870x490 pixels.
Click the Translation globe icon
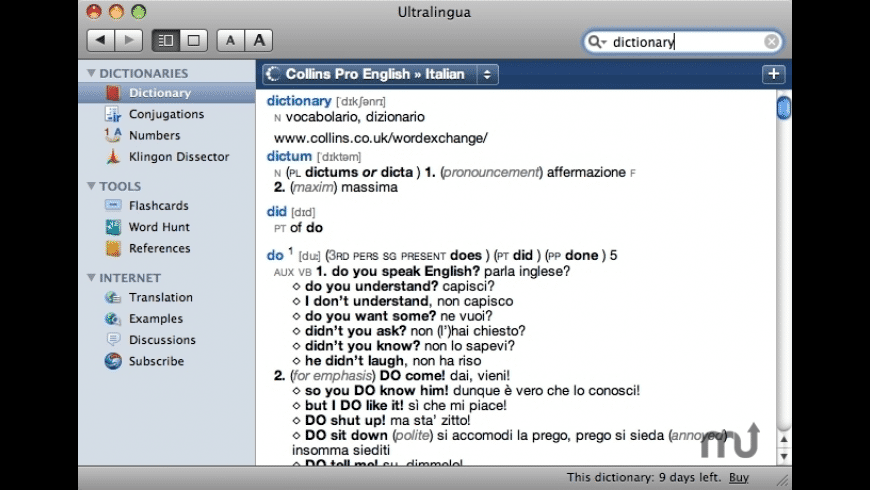[113, 297]
